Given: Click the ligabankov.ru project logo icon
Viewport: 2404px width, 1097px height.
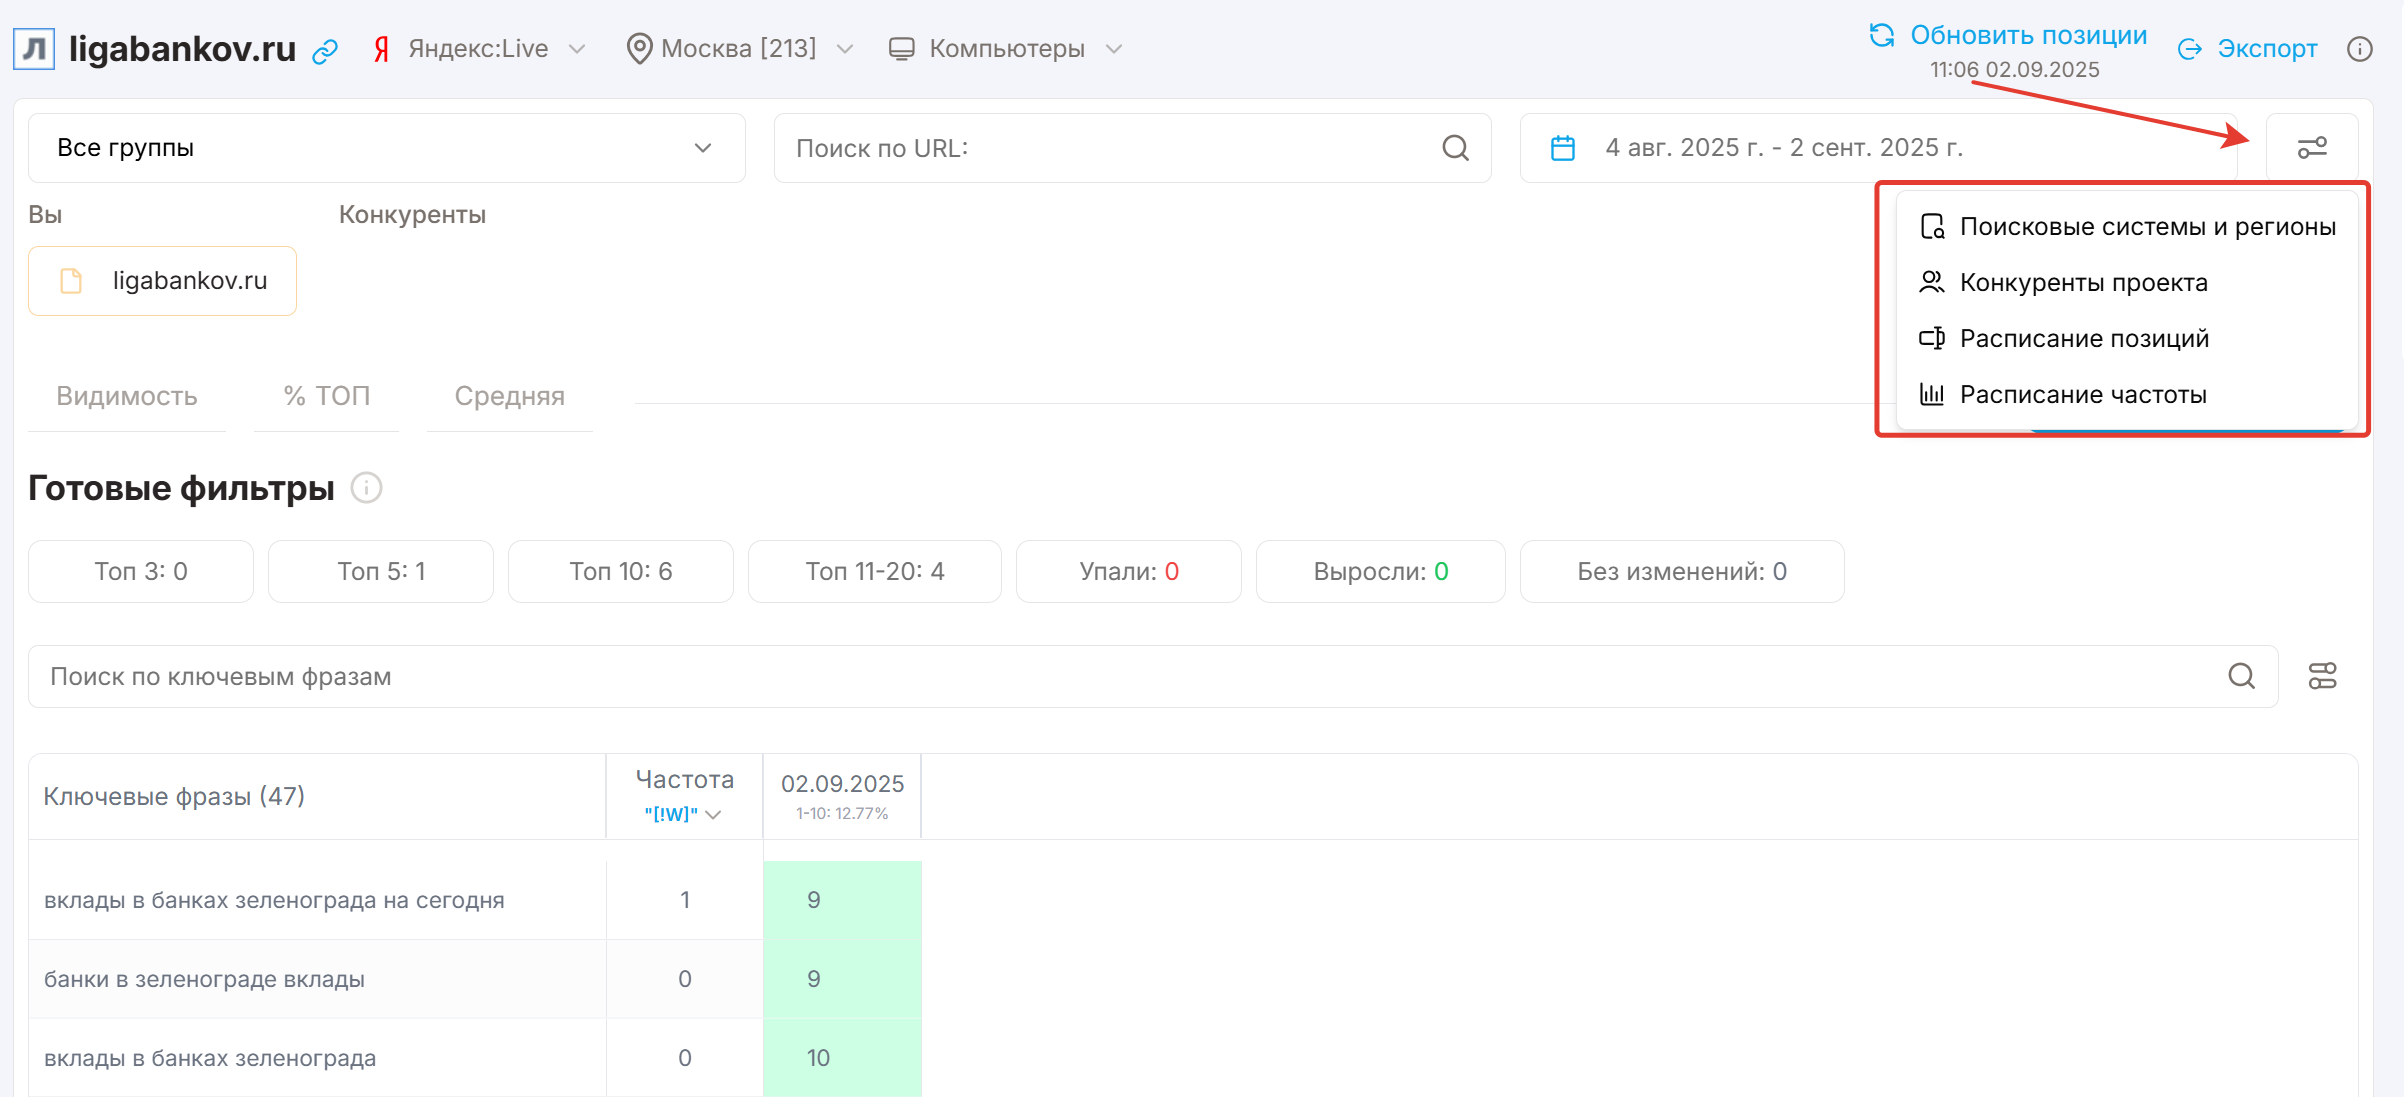Looking at the screenshot, I should click(x=34, y=48).
